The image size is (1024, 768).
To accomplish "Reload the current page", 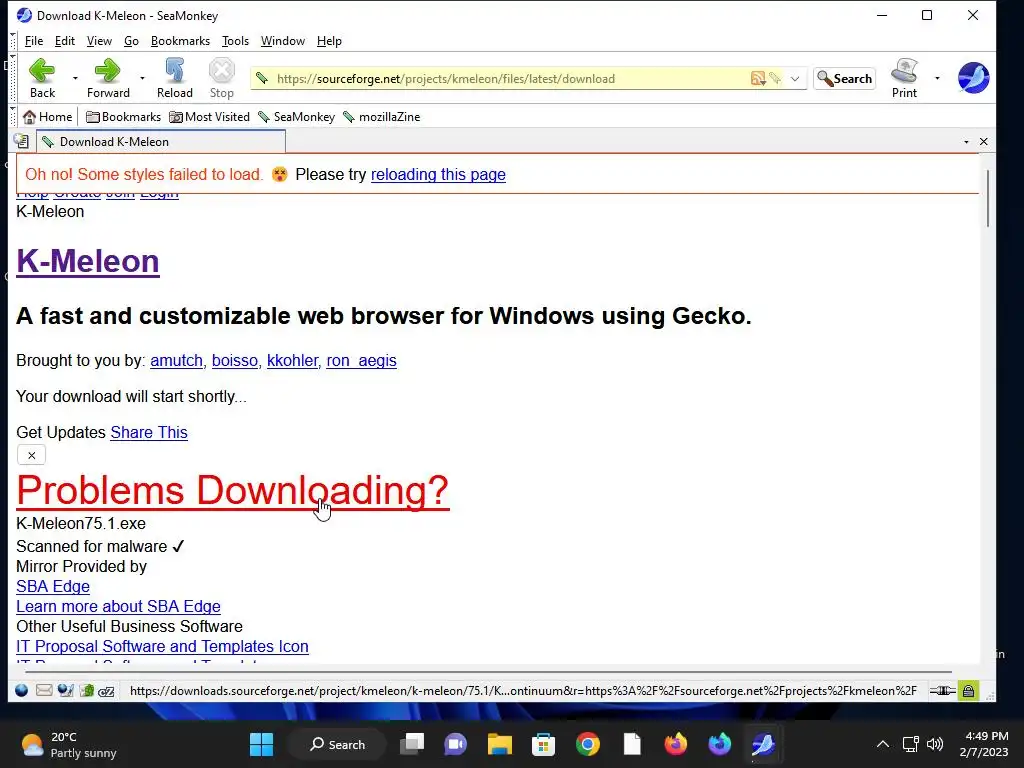I will tap(174, 78).
